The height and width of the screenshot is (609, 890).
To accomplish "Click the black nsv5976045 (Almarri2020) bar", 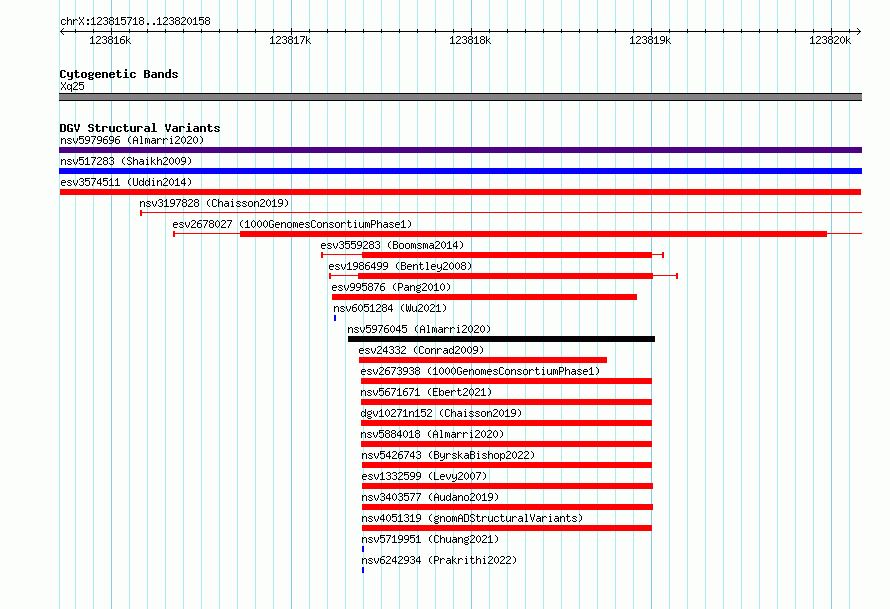I will tap(501, 339).
